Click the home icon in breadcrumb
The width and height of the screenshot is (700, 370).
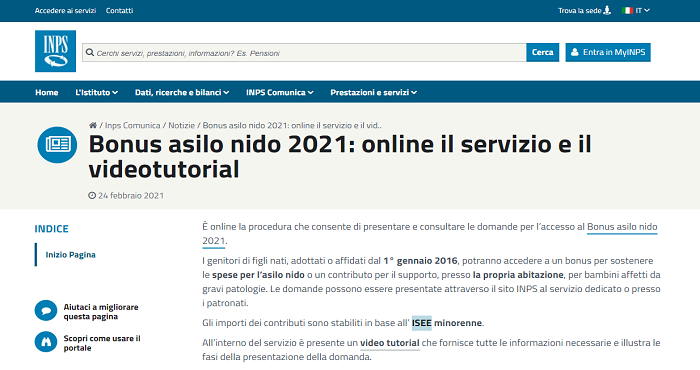[x=93, y=125]
